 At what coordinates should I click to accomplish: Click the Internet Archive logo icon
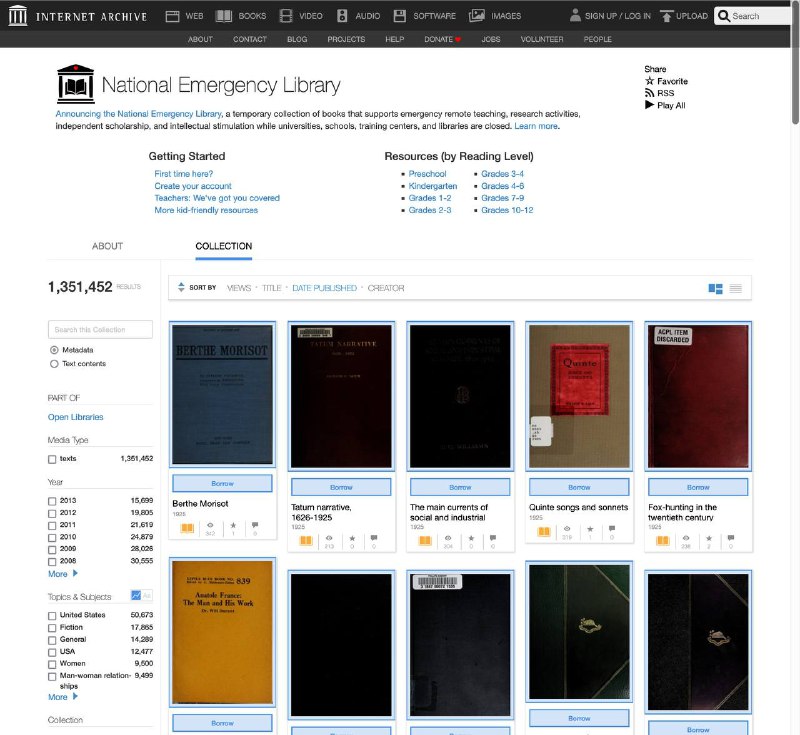point(18,15)
